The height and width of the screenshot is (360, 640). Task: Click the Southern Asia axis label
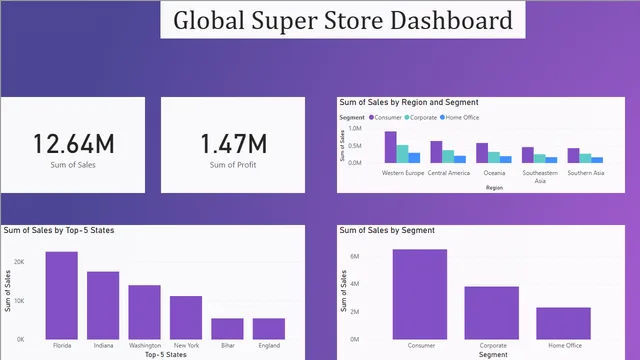(586, 173)
